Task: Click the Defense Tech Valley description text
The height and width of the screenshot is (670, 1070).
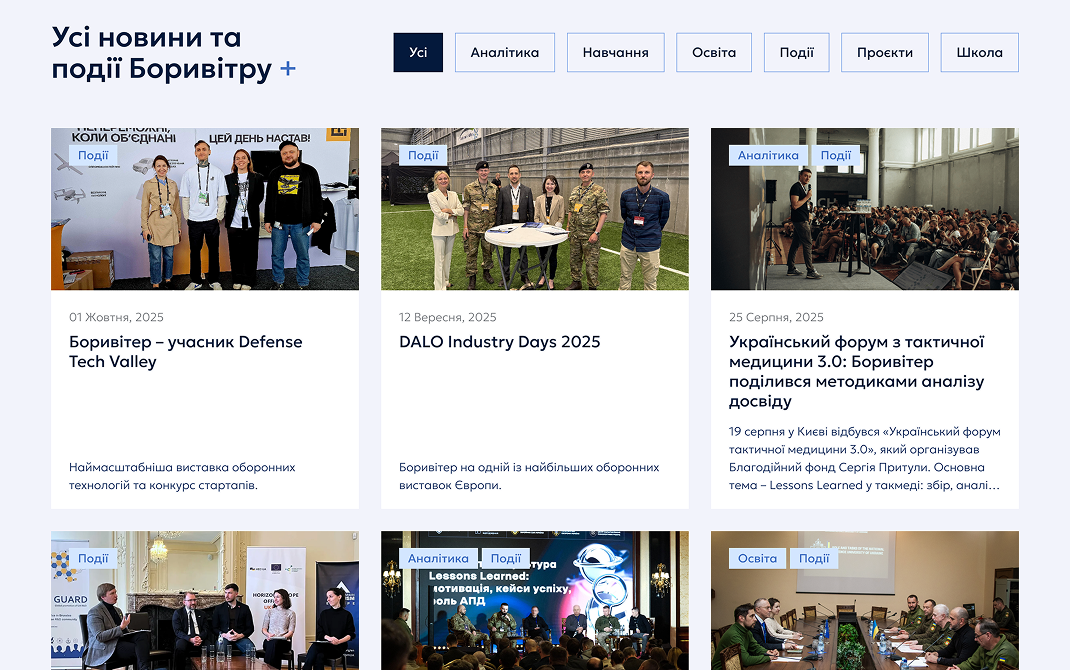Action: (x=182, y=476)
